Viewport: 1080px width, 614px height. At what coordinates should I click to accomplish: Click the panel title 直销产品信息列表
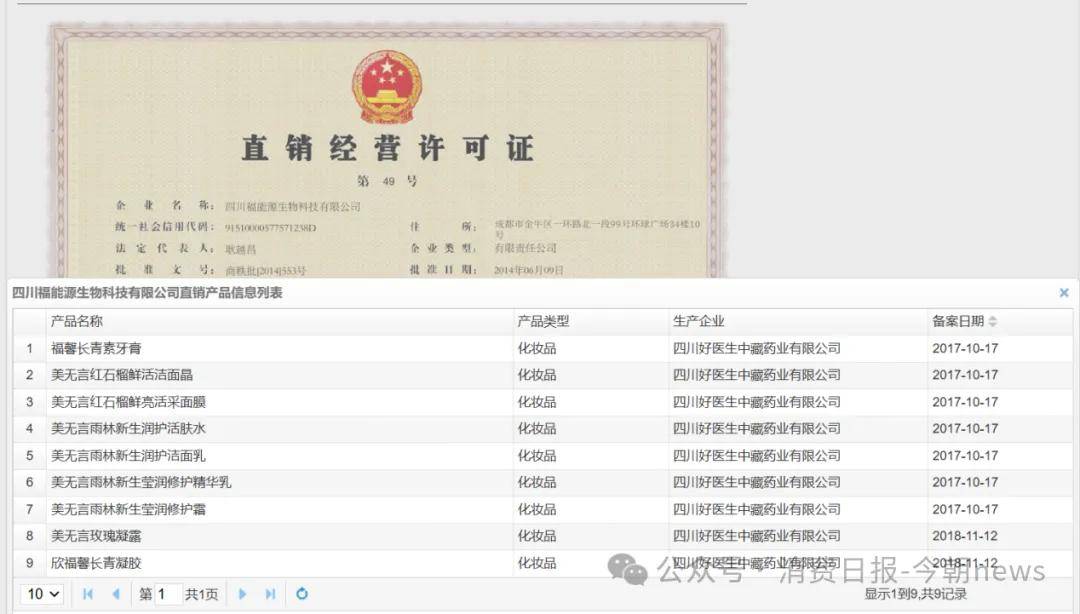click(147, 293)
